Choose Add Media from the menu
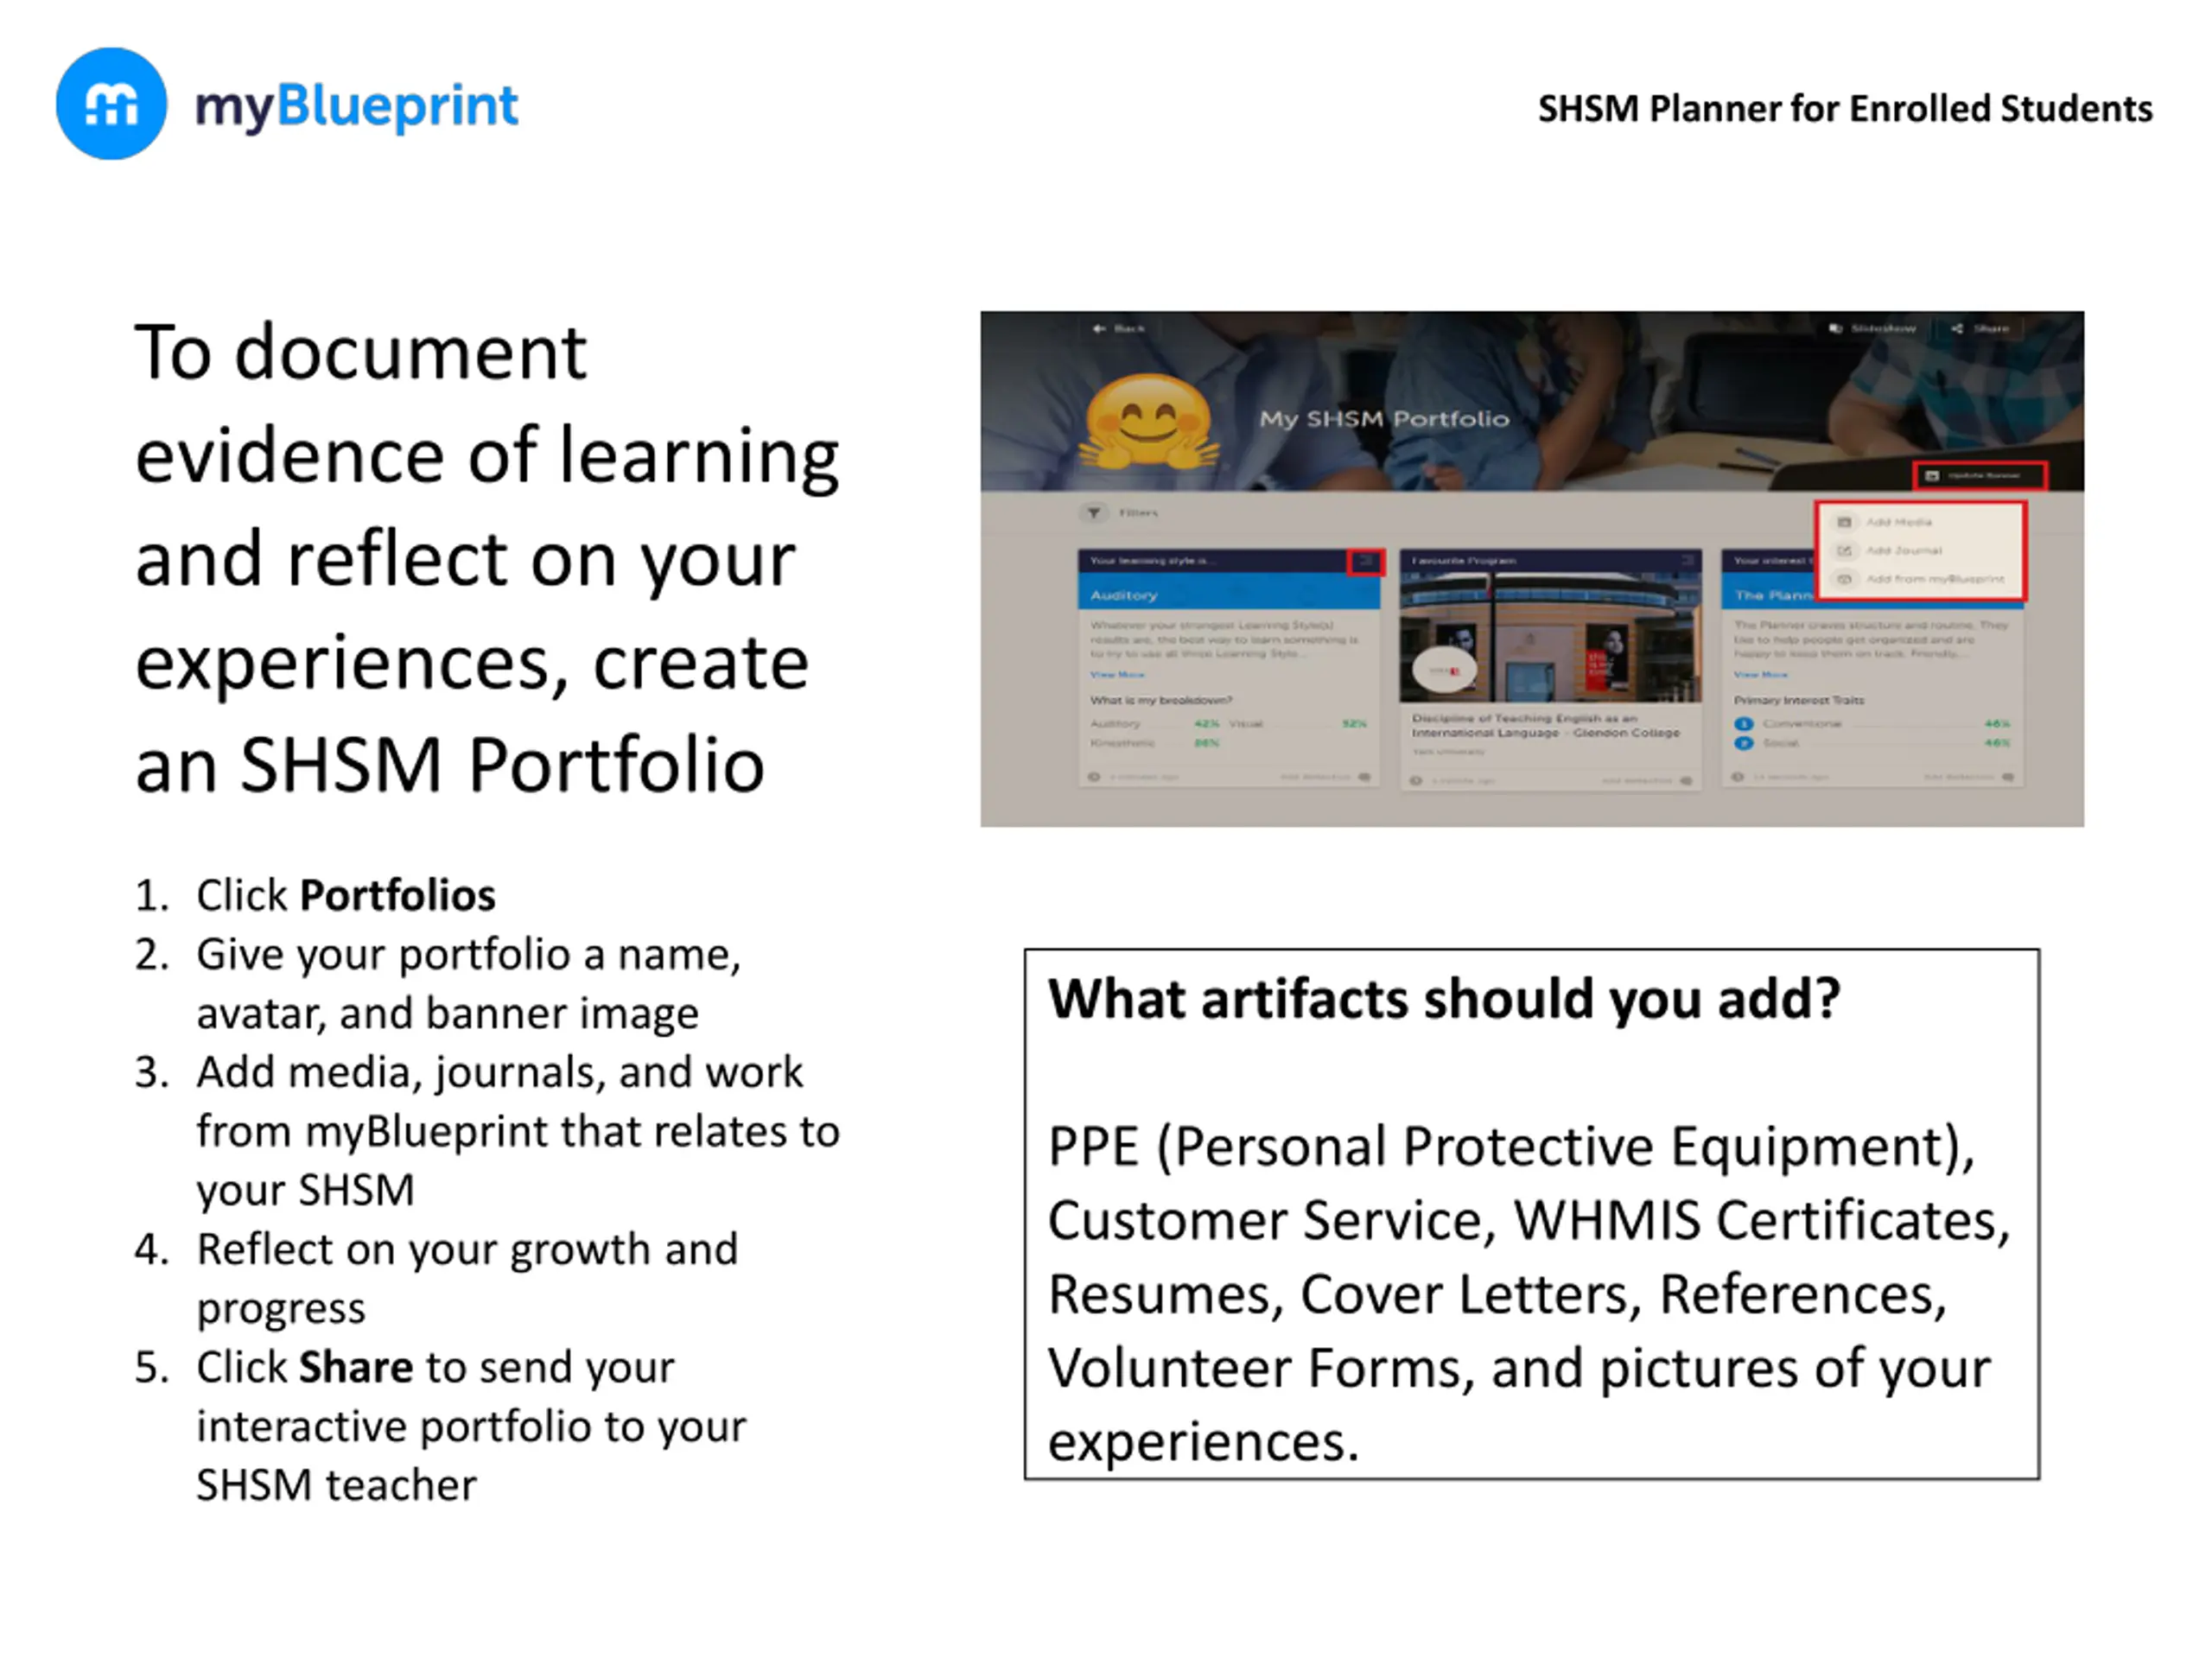 1920,522
